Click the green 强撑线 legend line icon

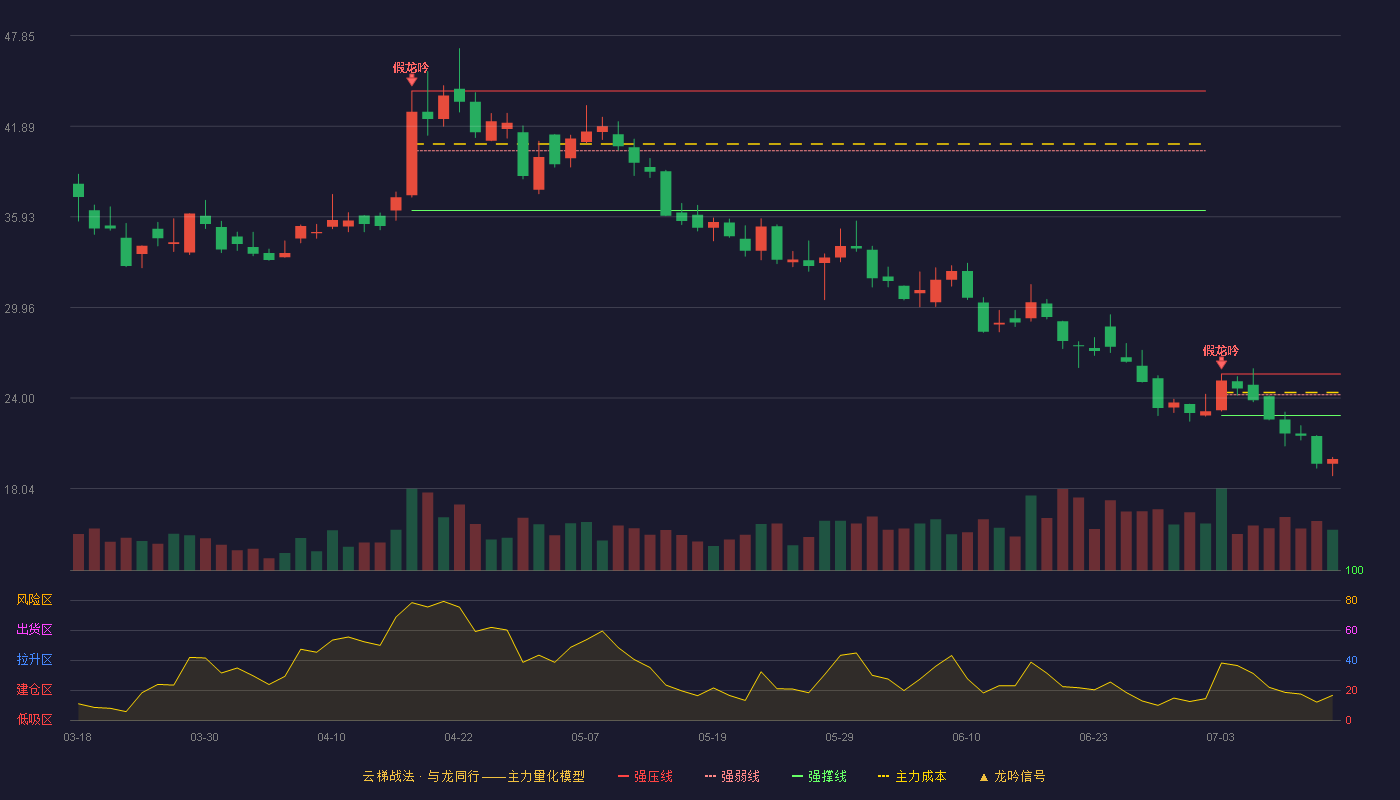[x=797, y=776]
